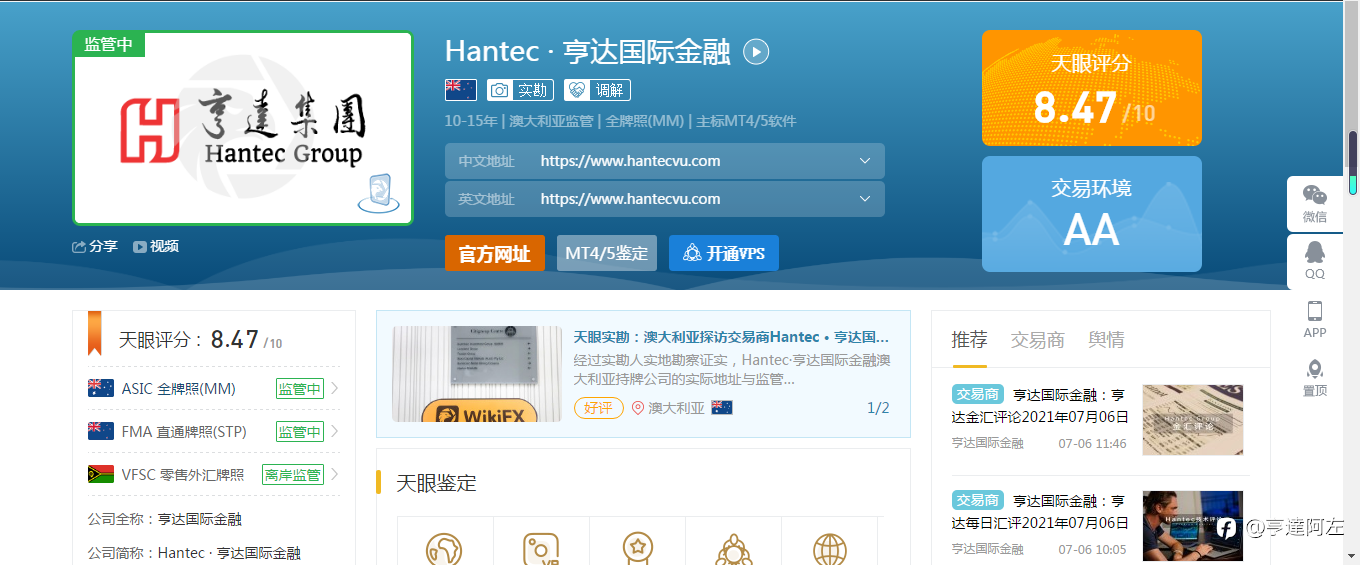Viewport: 1360px width, 565px height.
Task: Click the 交易环境 AA blue card
Action: tap(1092, 214)
